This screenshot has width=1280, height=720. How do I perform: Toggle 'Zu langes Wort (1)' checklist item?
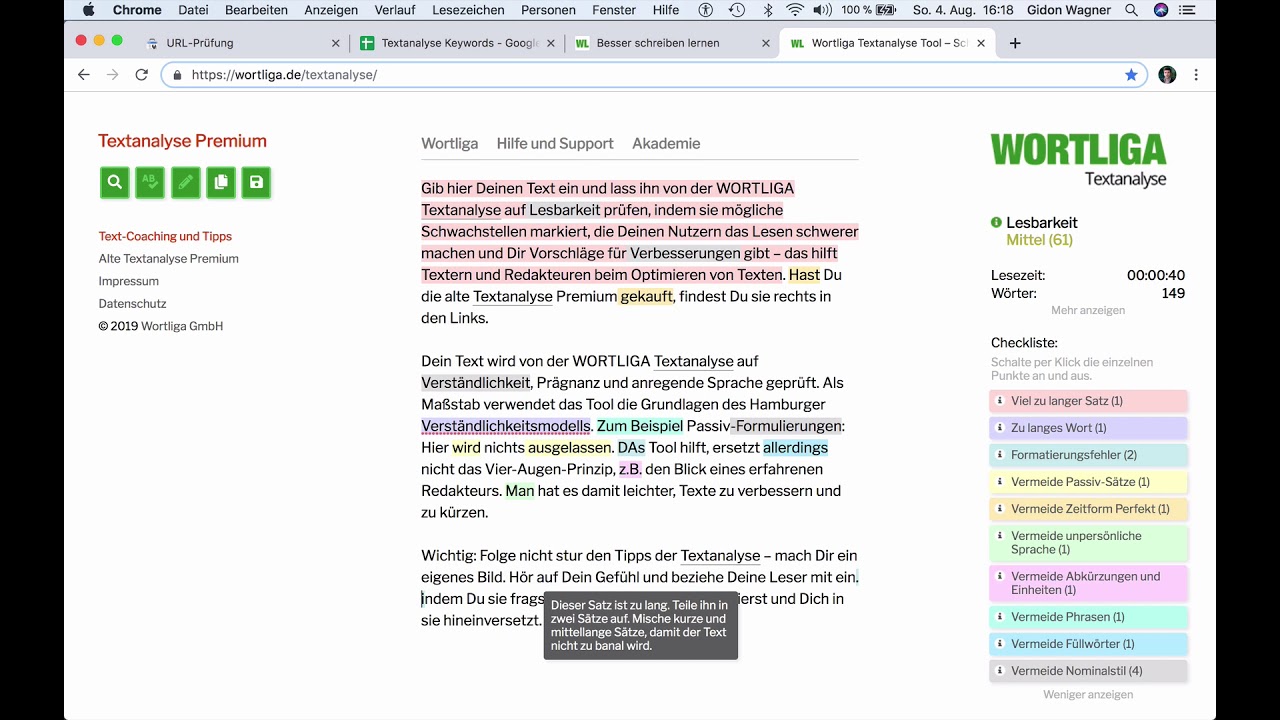click(1088, 428)
